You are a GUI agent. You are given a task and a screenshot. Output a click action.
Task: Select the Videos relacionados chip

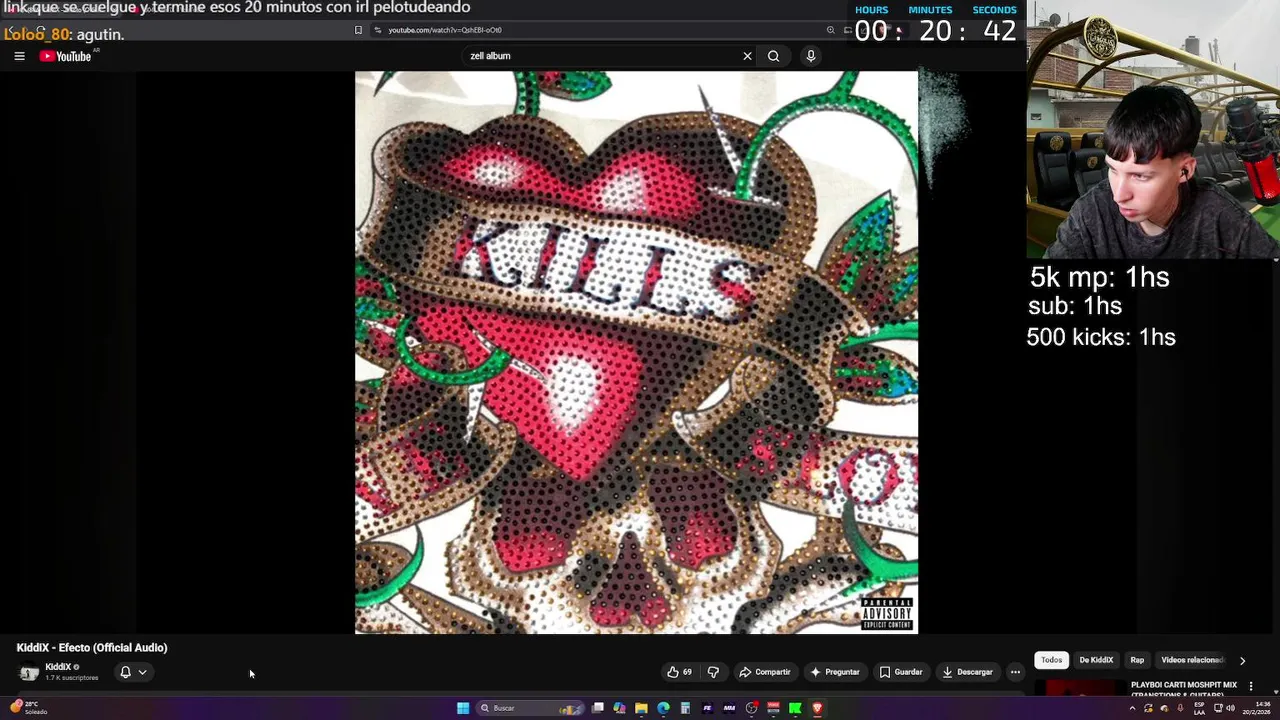(x=1192, y=660)
